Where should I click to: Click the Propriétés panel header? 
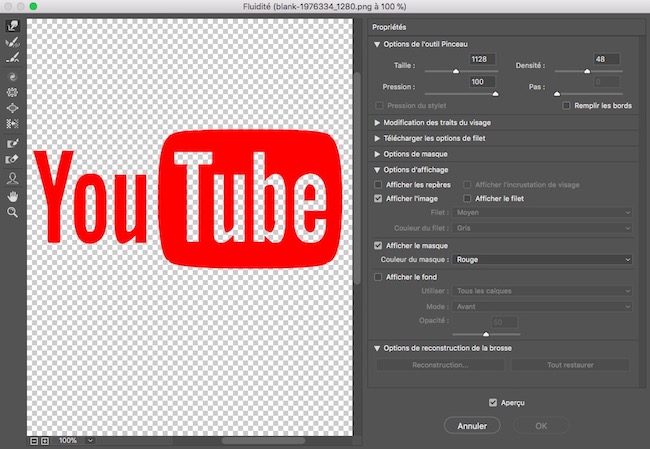[x=389, y=27]
